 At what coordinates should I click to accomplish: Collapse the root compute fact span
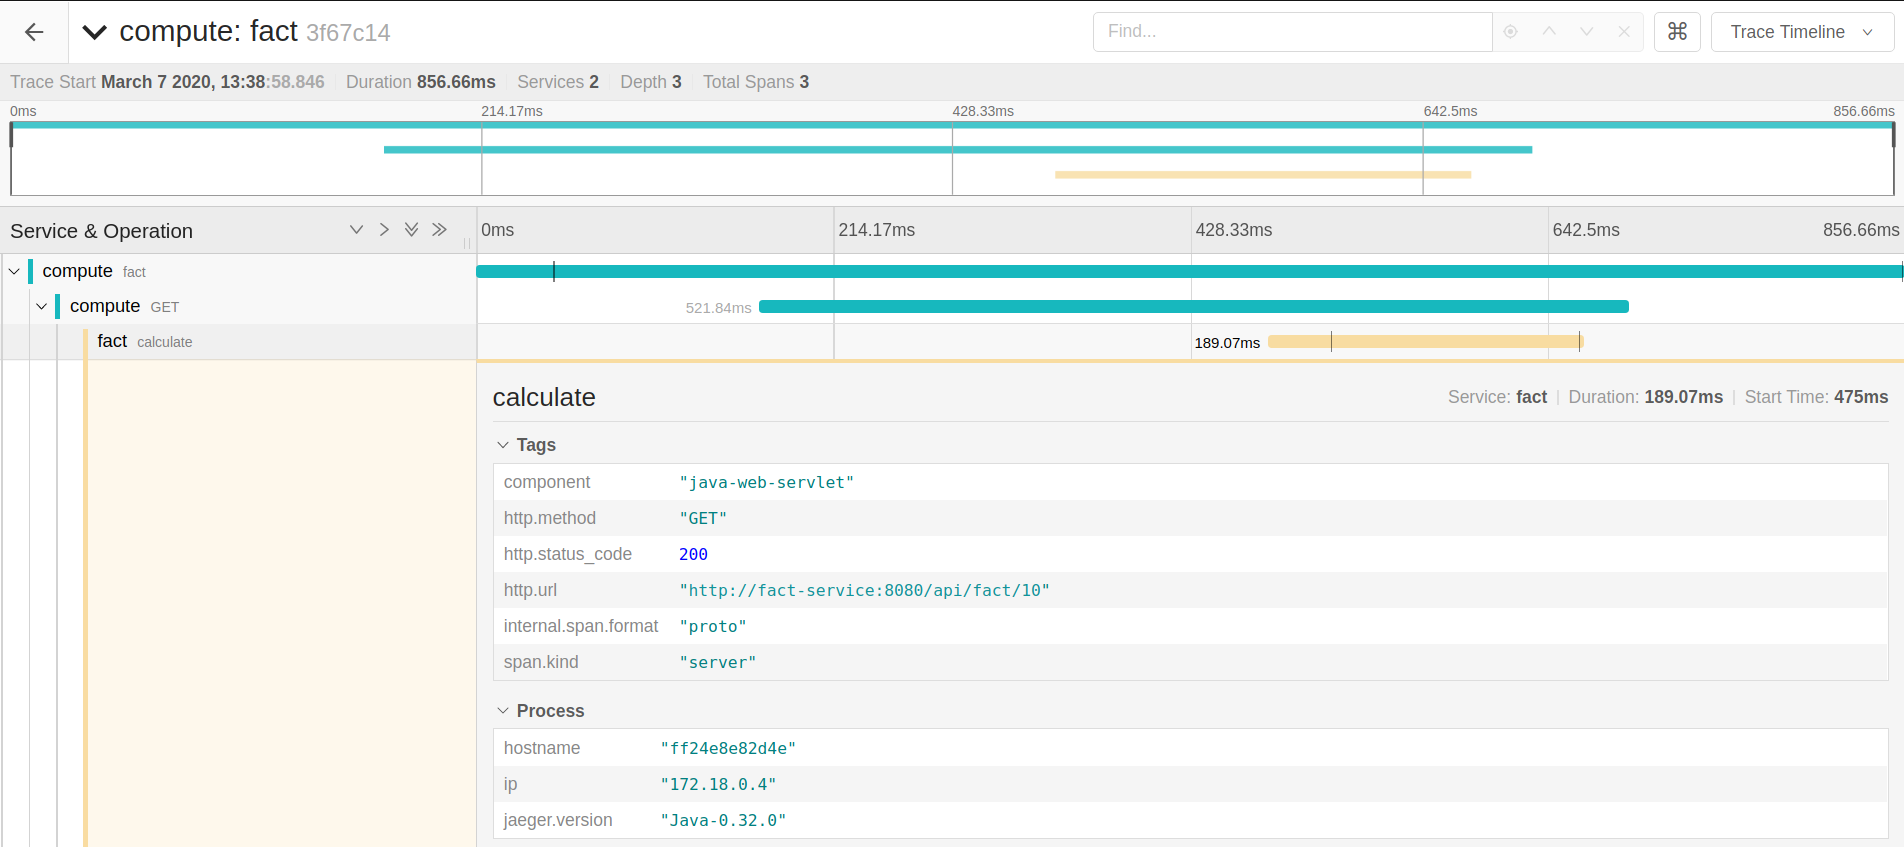coord(14,271)
